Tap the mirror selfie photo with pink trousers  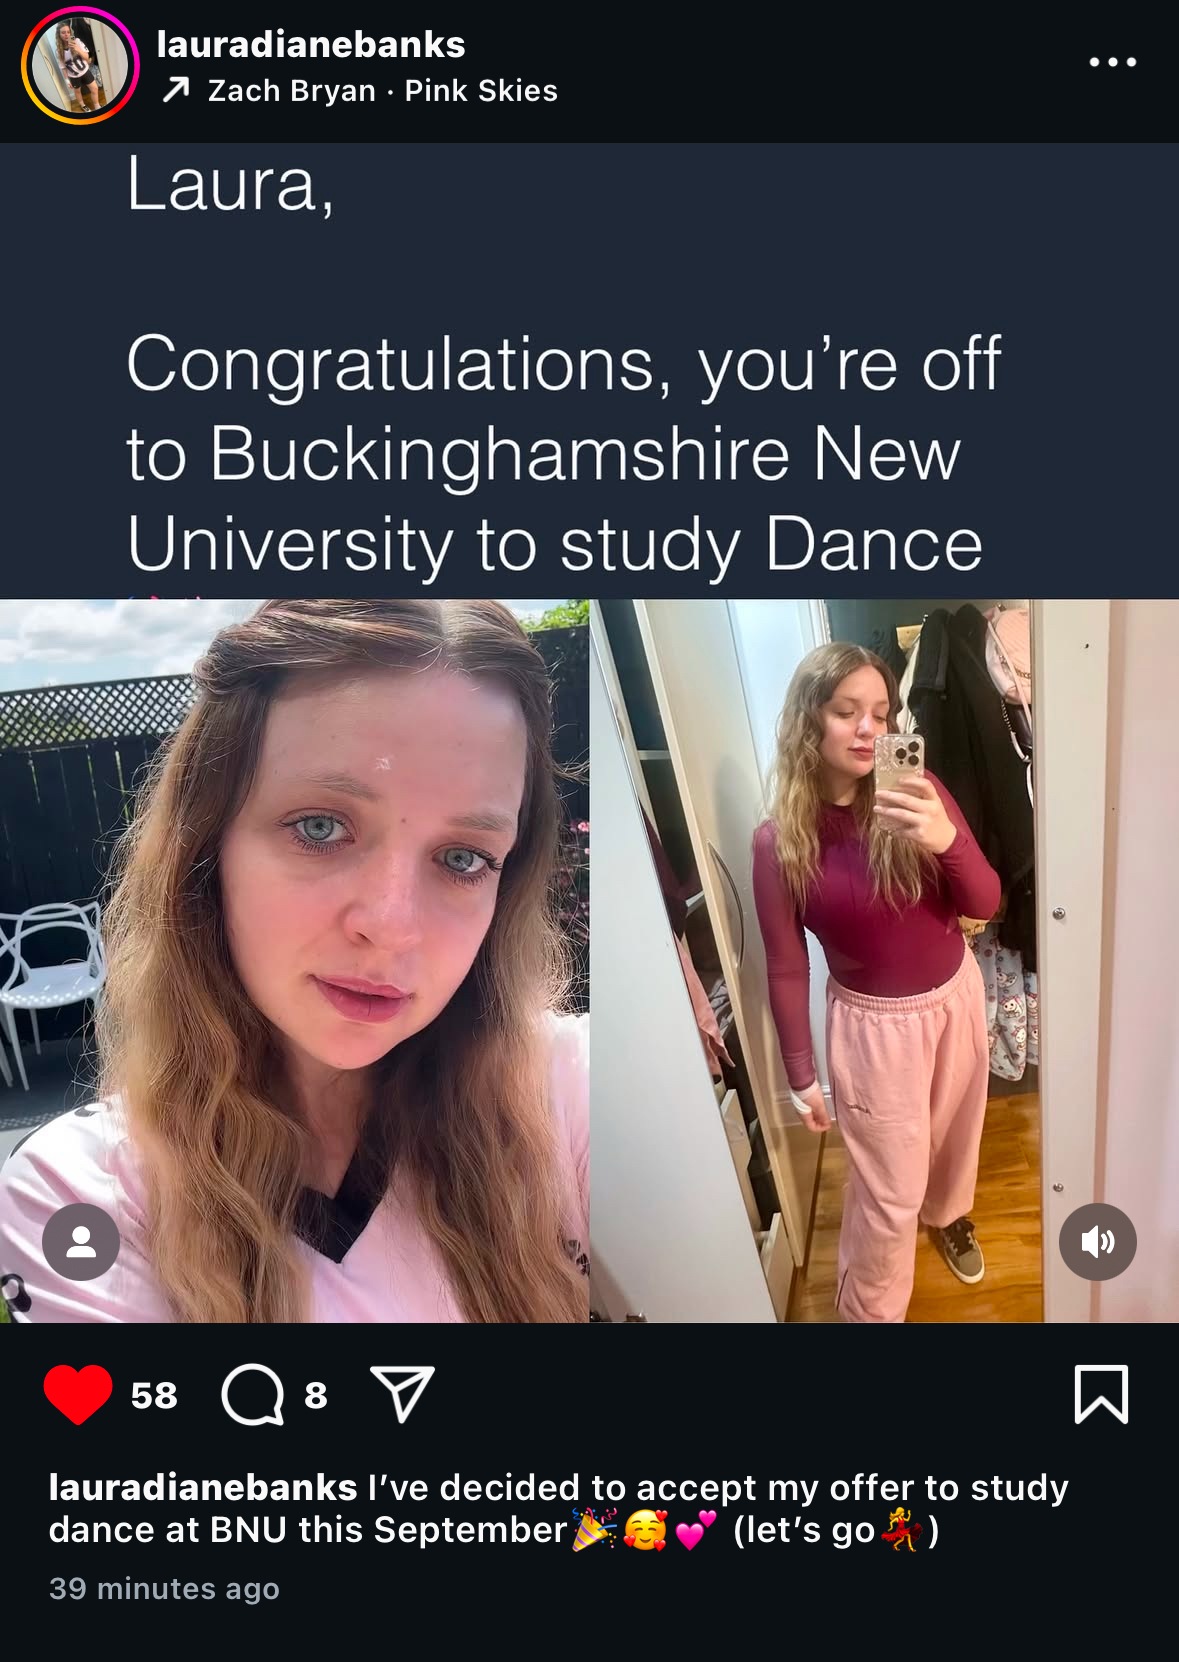884,961
